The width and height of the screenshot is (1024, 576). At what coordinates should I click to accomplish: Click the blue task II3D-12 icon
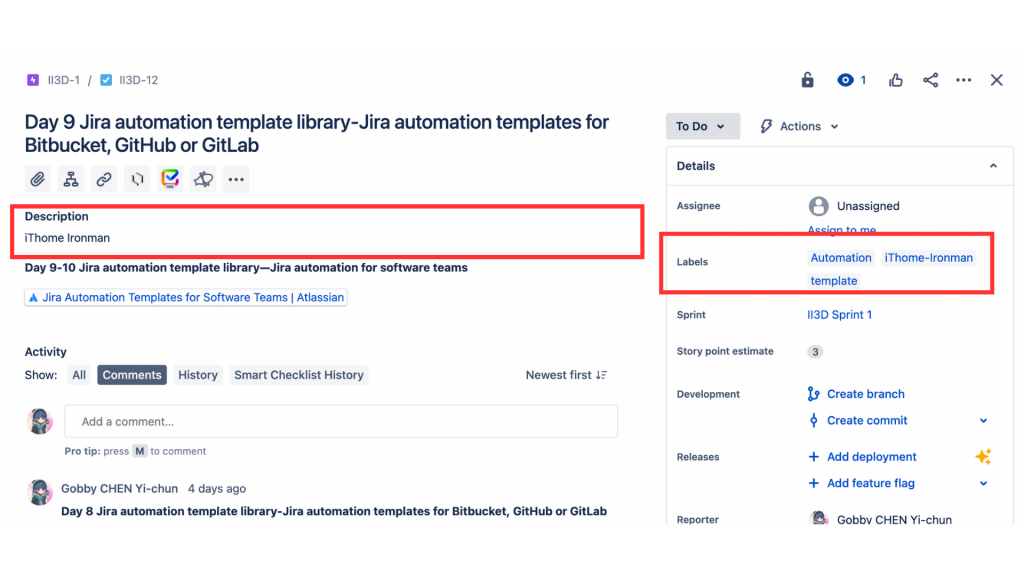[x=106, y=80]
